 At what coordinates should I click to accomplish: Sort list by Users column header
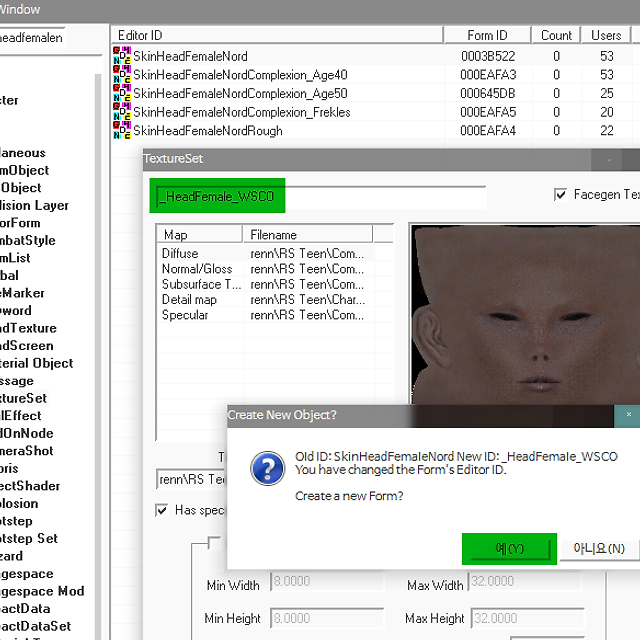[x=605, y=35]
